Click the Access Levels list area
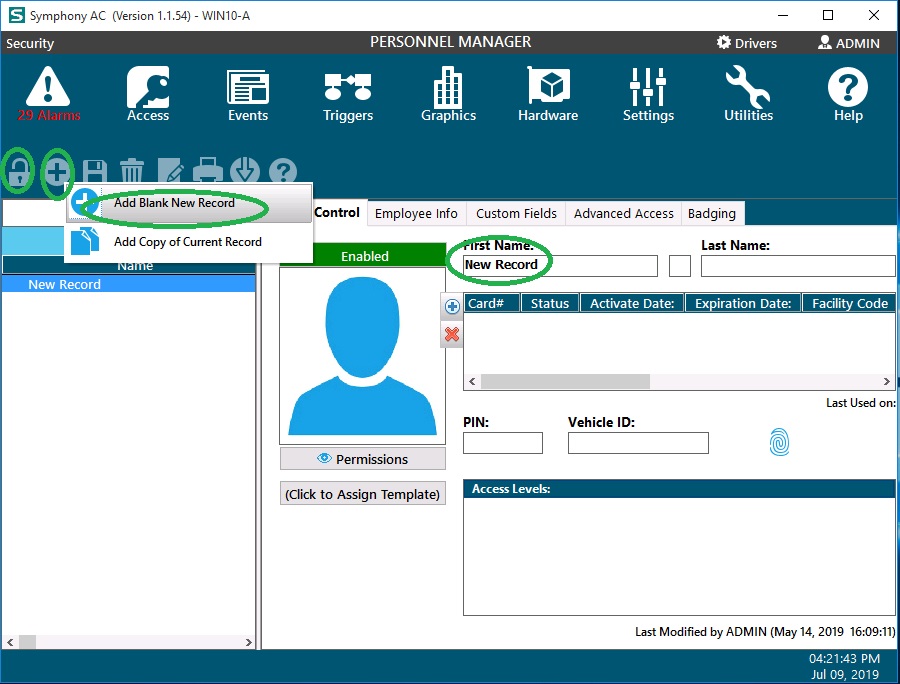 pyautogui.click(x=679, y=556)
